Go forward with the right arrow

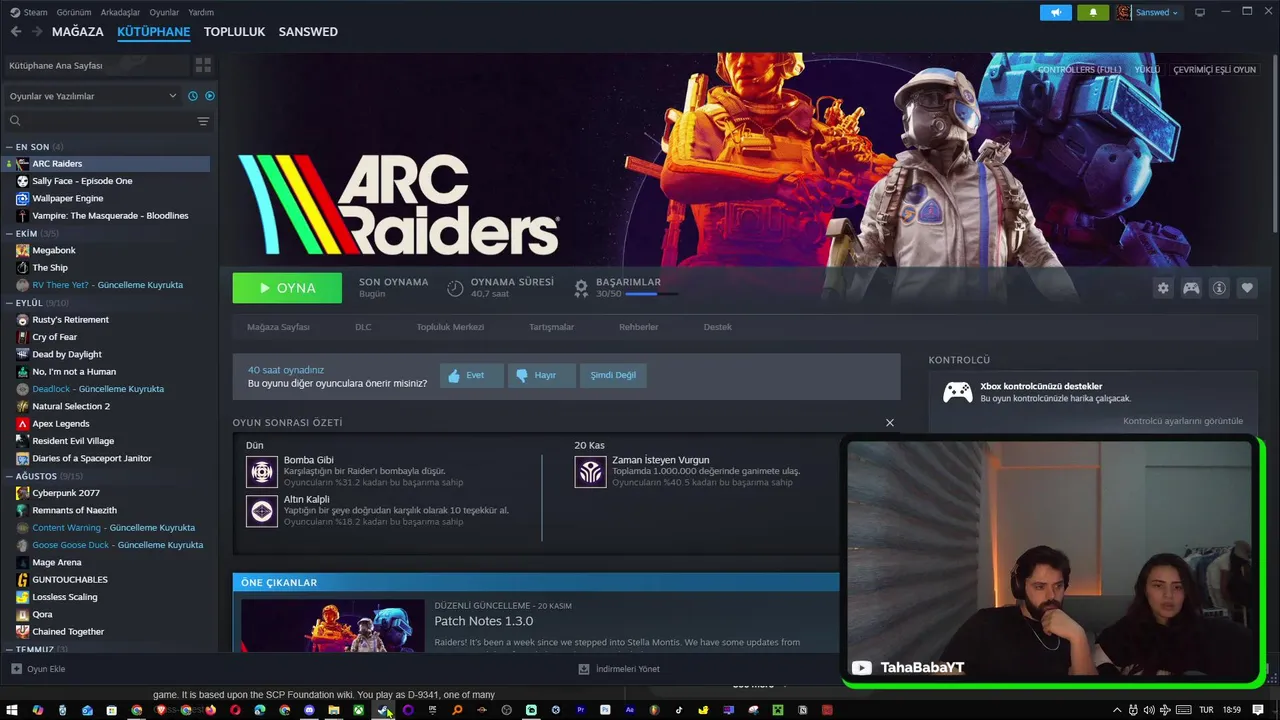[37, 32]
